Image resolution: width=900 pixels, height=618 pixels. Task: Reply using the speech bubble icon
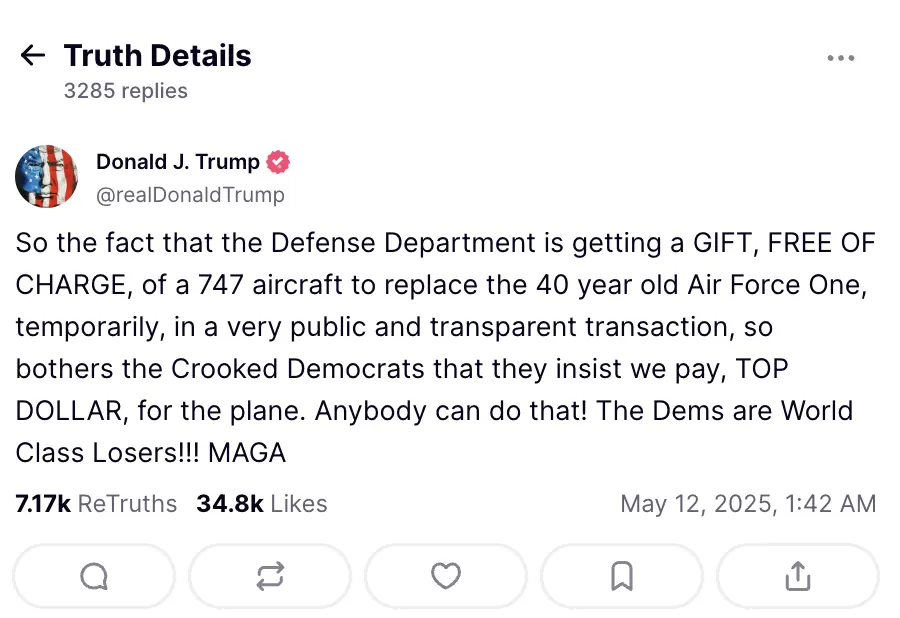[x=94, y=576]
